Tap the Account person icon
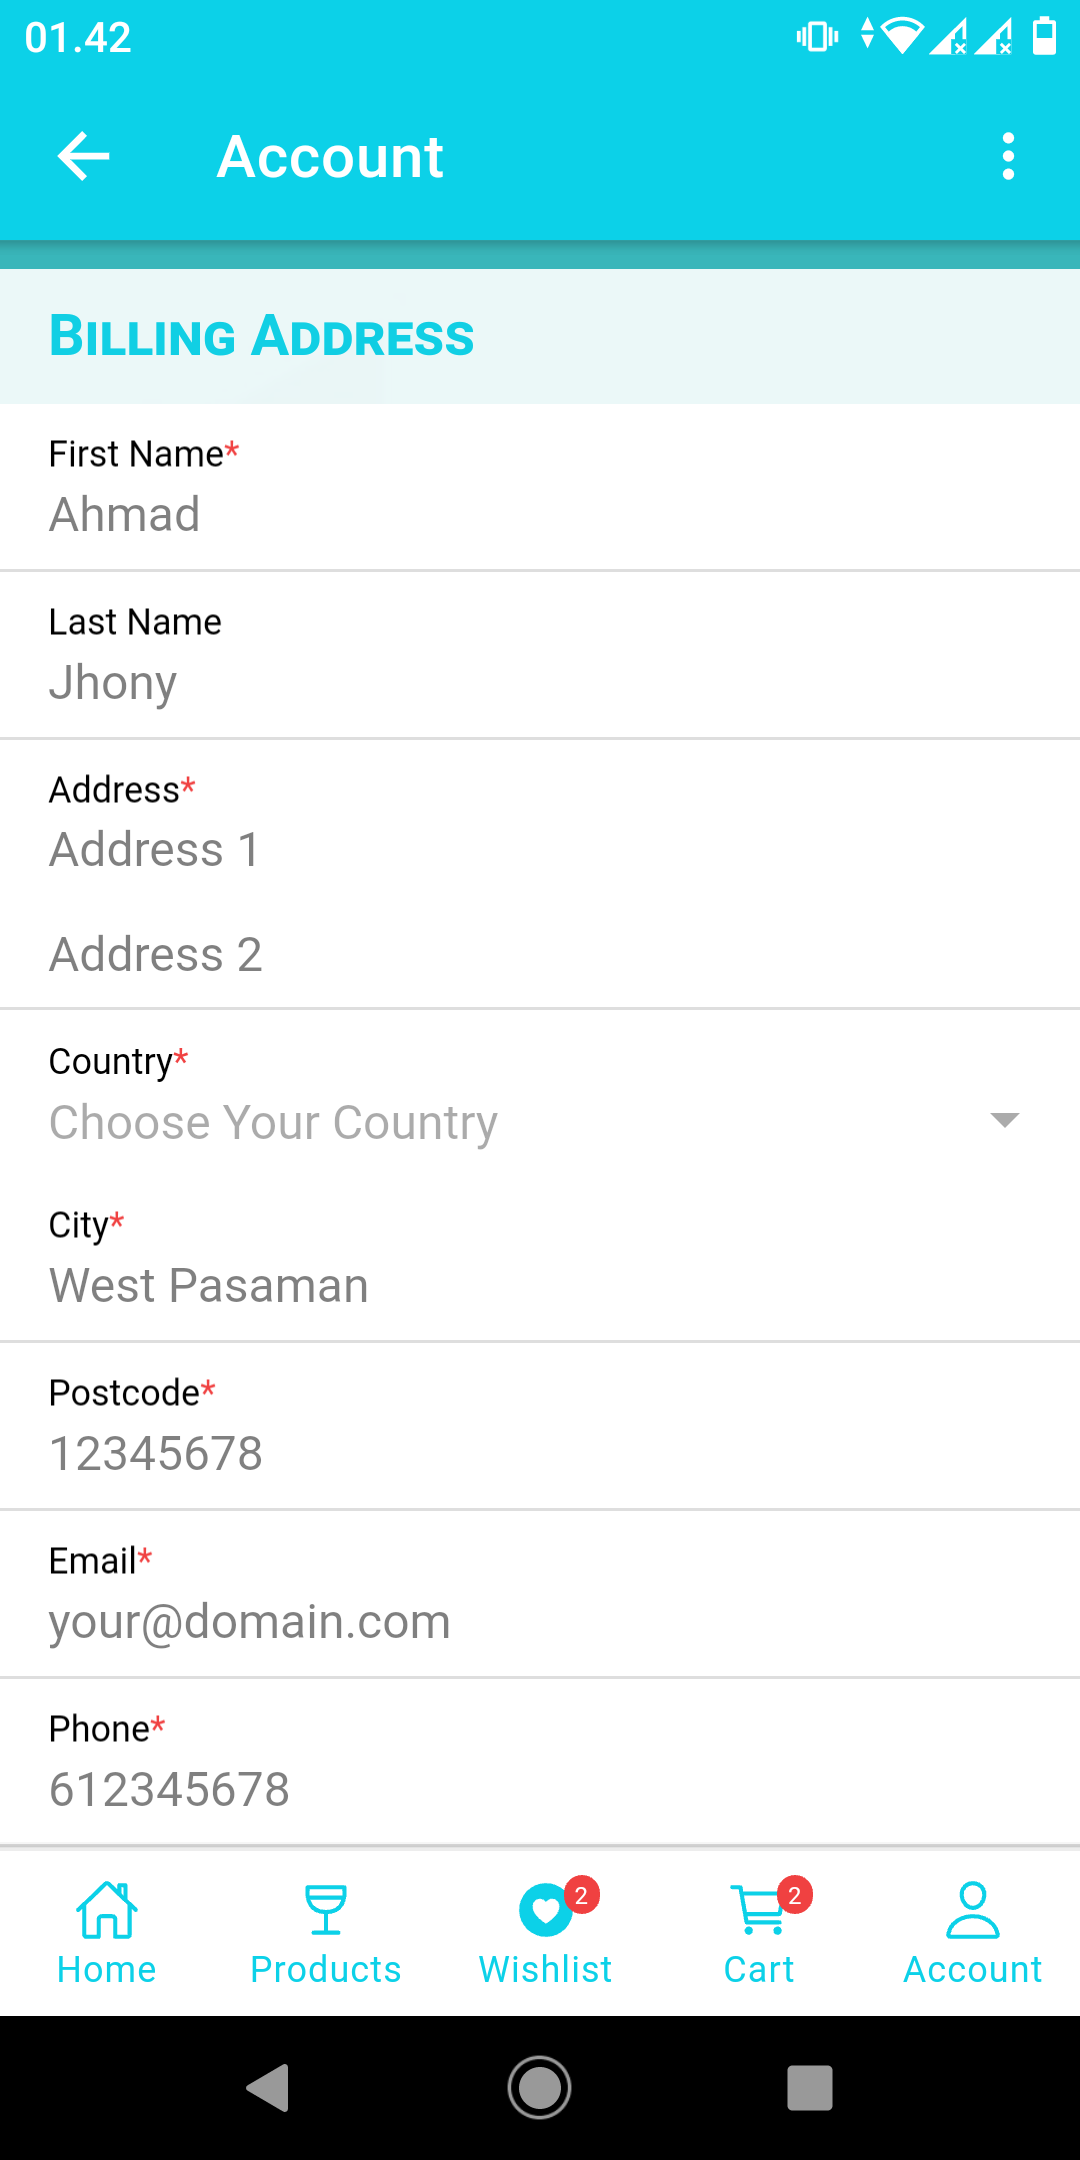1080x2160 pixels. click(972, 1910)
